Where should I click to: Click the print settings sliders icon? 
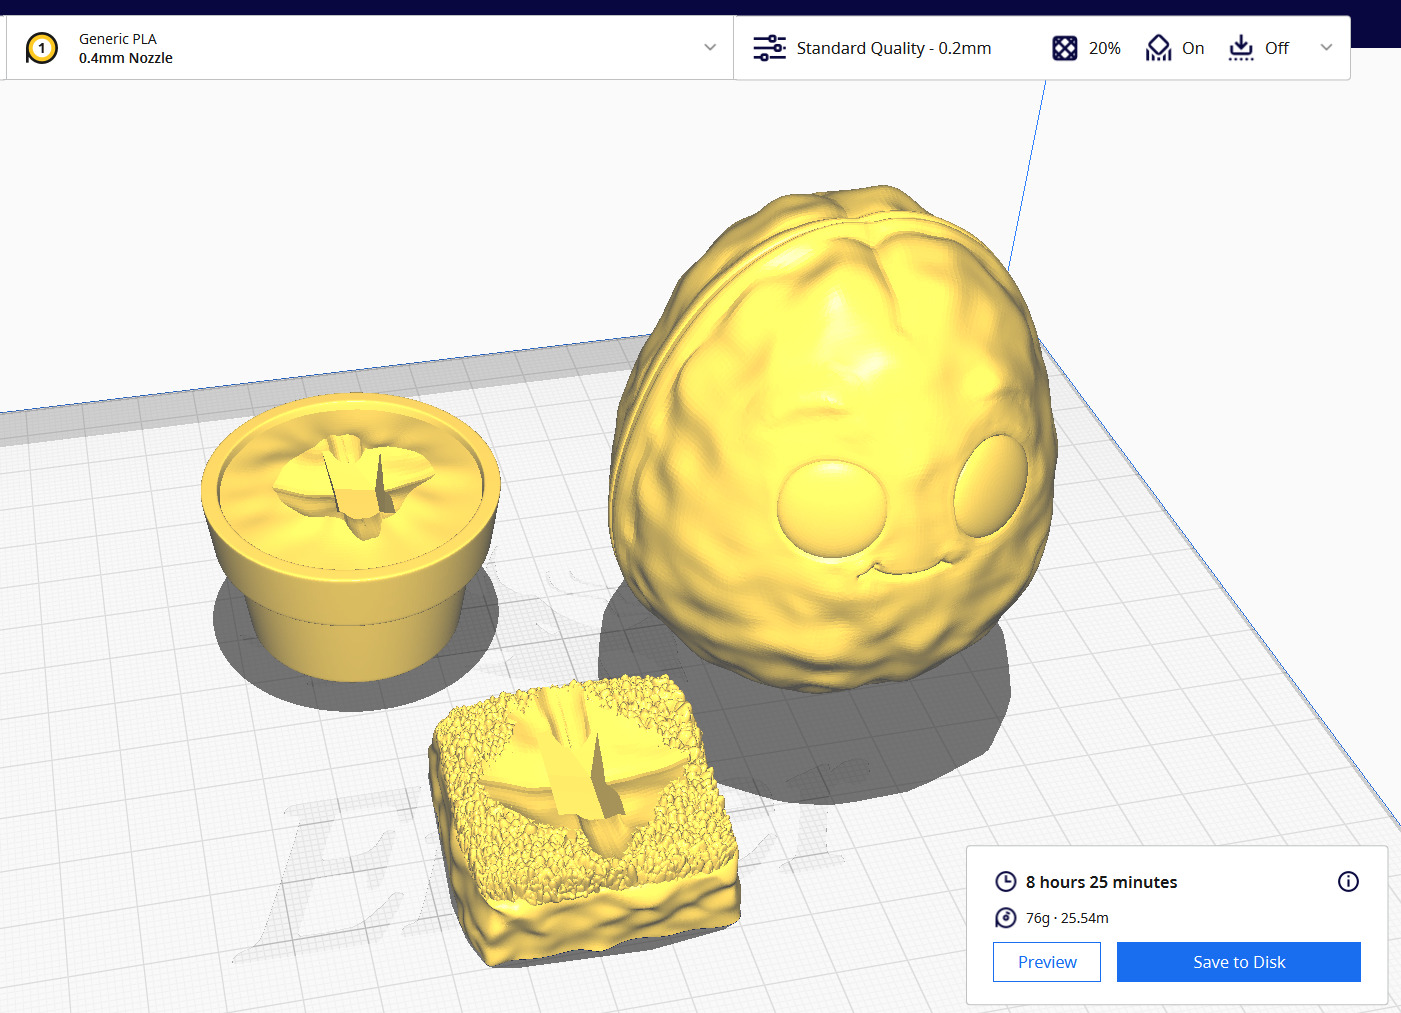click(769, 48)
